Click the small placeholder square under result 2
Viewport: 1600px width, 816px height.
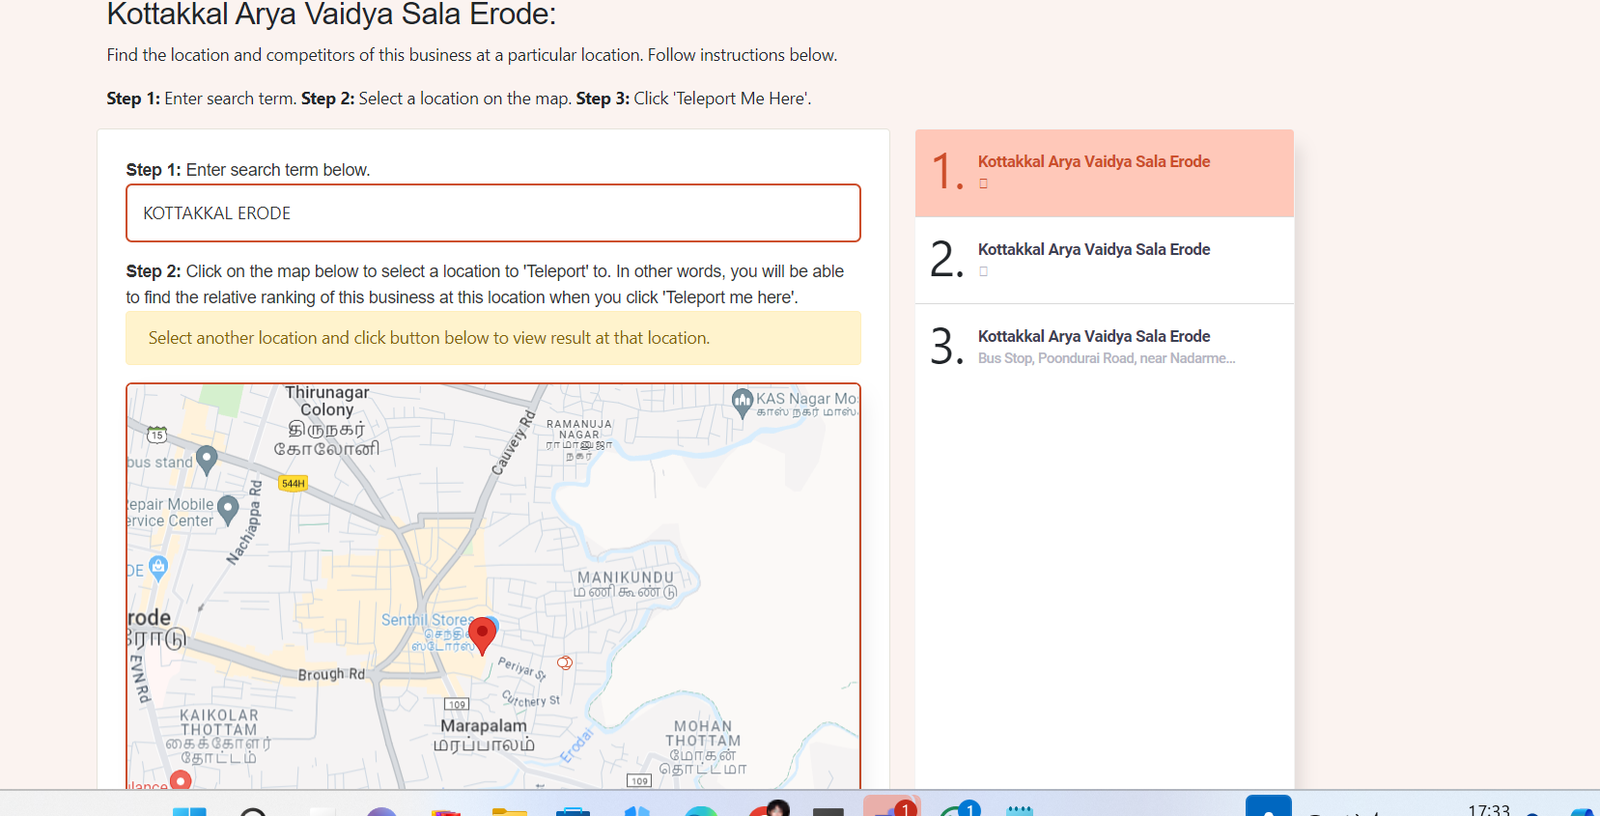(983, 271)
